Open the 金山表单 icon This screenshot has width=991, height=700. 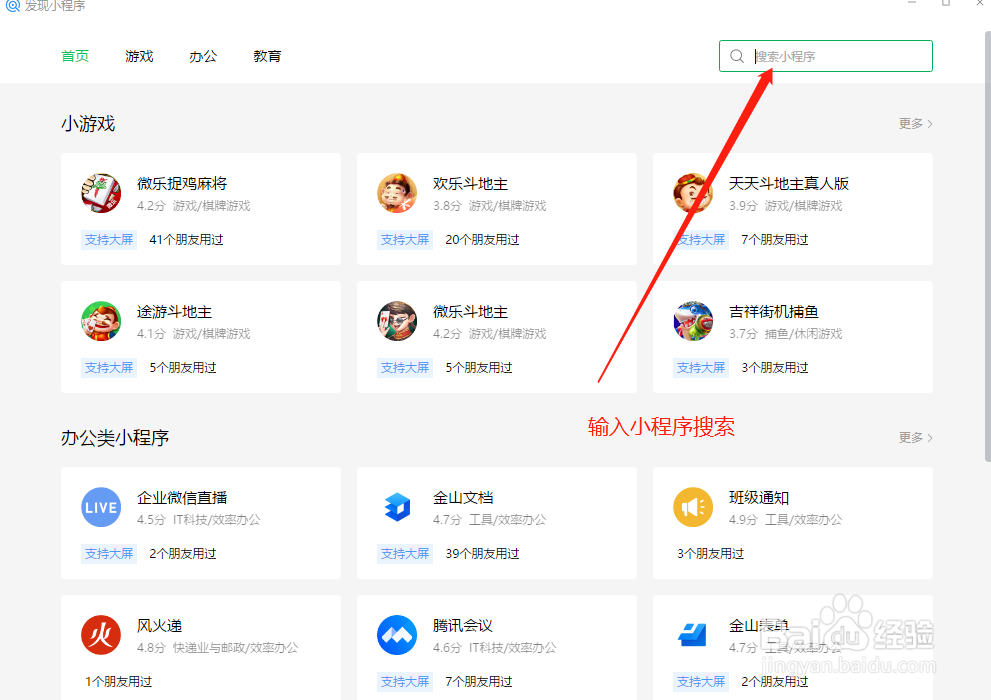693,635
